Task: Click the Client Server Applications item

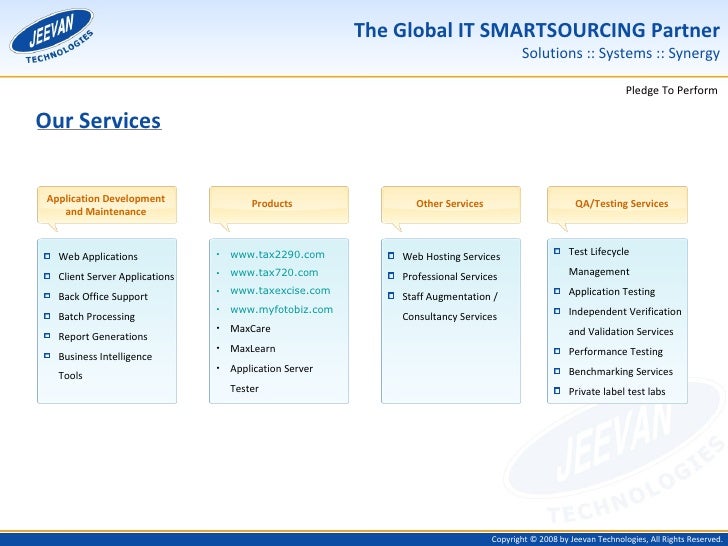Action: [x=116, y=277]
